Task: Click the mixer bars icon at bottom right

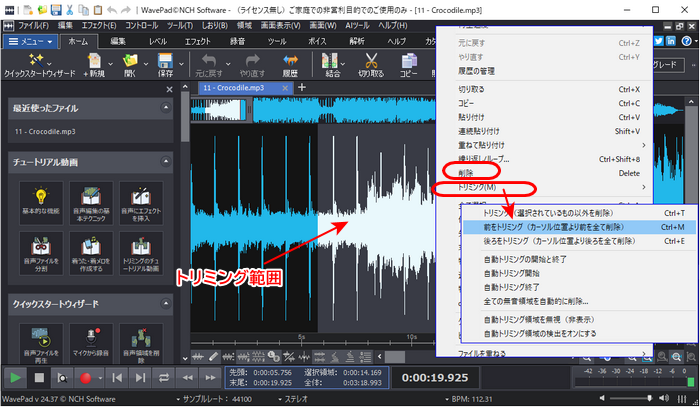Action: click(x=682, y=399)
